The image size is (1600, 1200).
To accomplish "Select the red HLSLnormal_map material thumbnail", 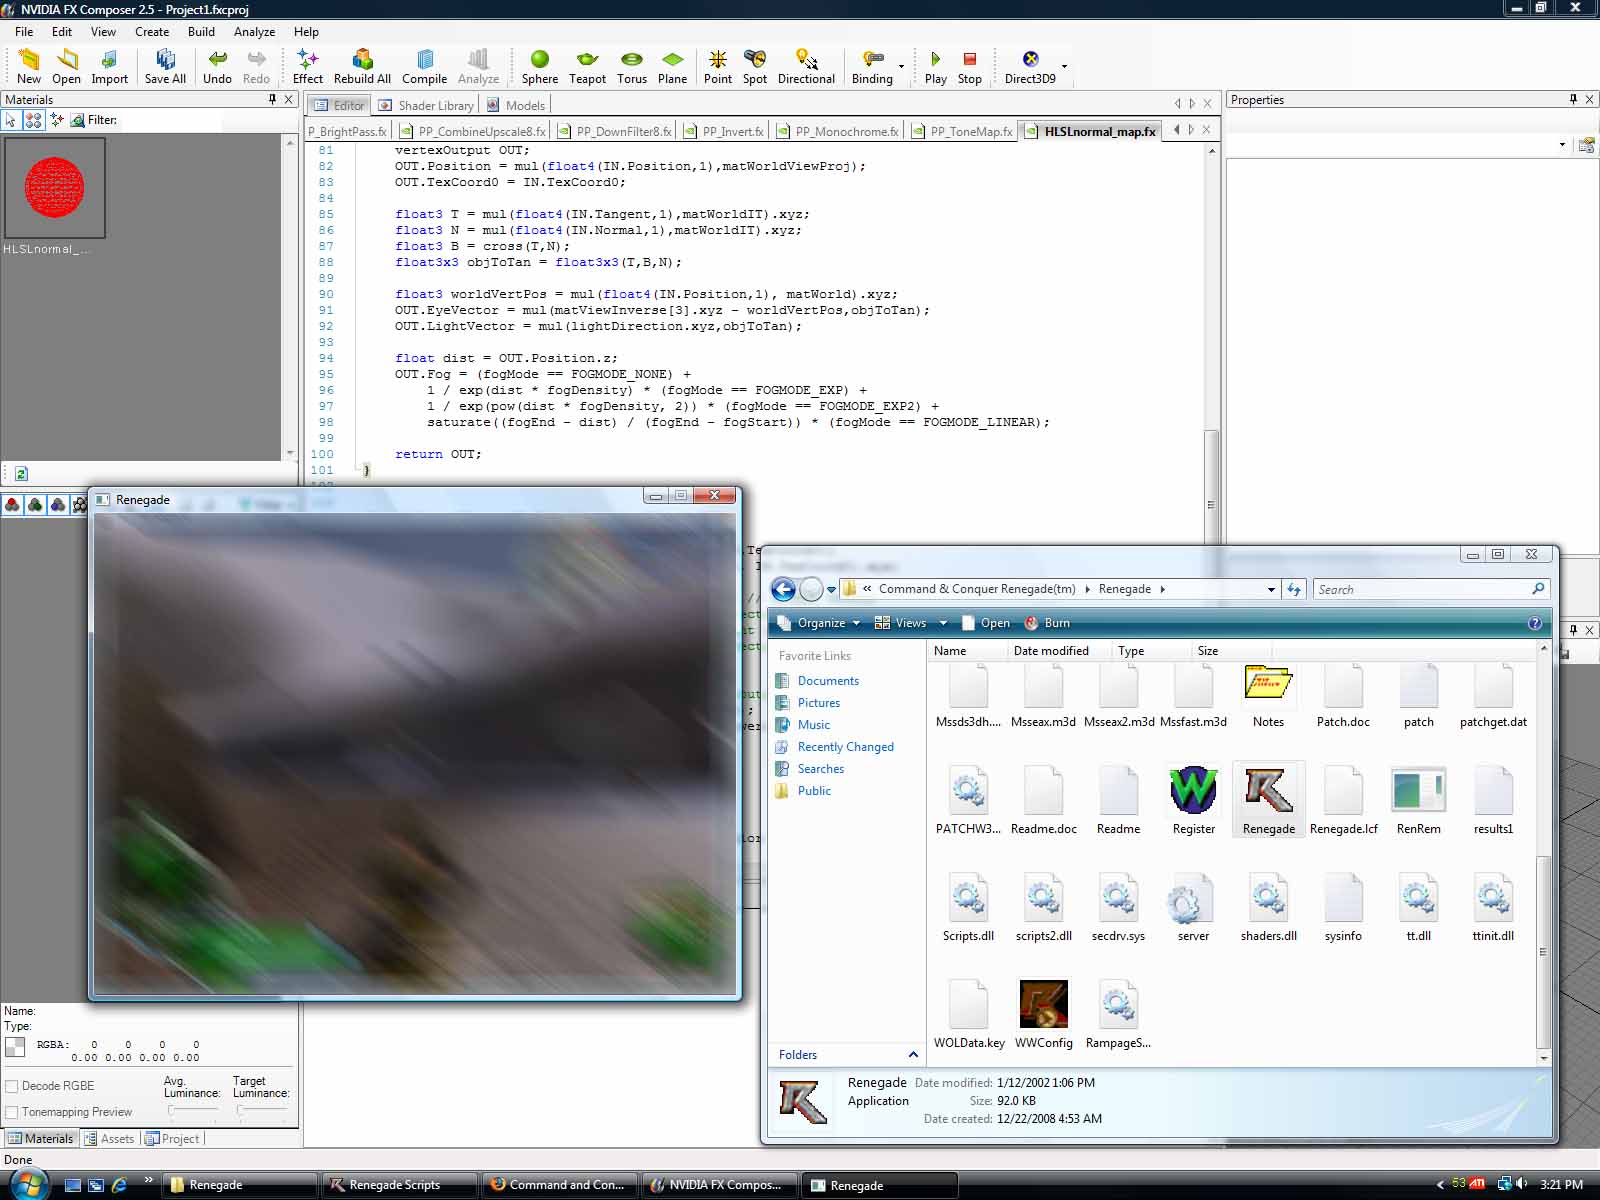I will coord(55,188).
